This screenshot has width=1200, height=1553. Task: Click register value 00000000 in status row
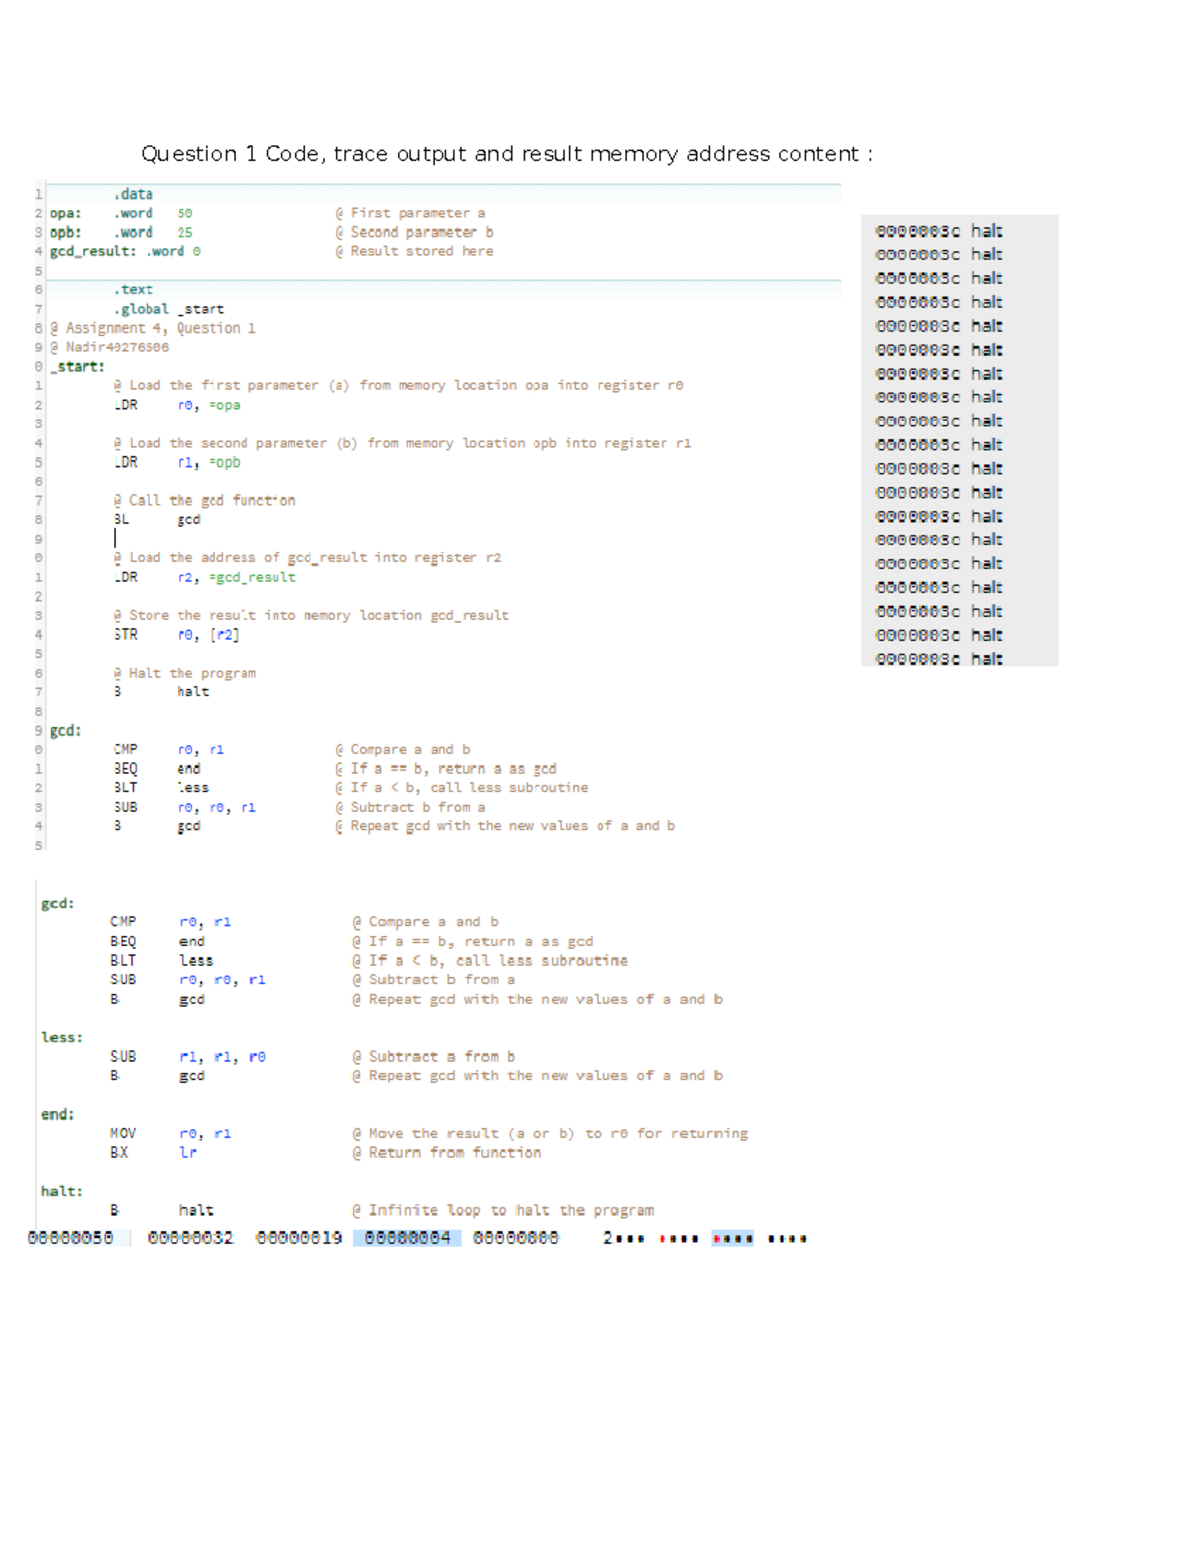[517, 1237]
